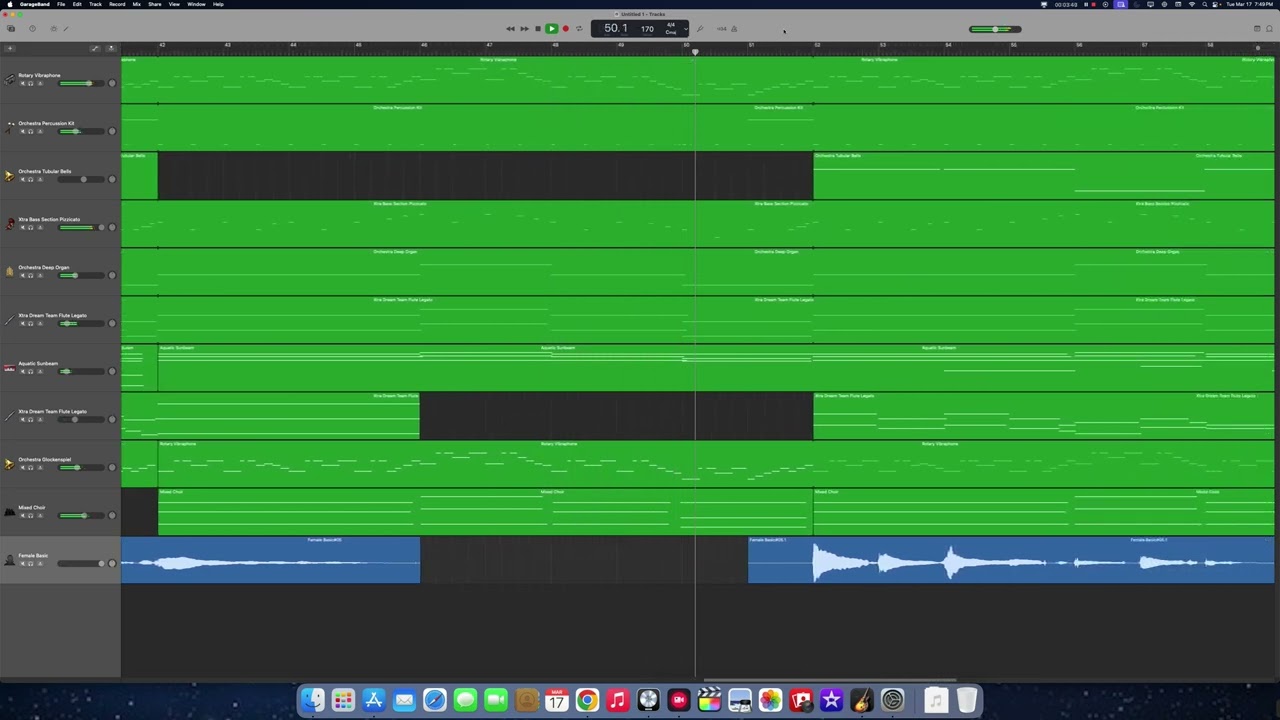Solo the Orchestra Tubular Bells track
This screenshot has width=1280, height=720.
pyautogui.click(x=30, y=180)
